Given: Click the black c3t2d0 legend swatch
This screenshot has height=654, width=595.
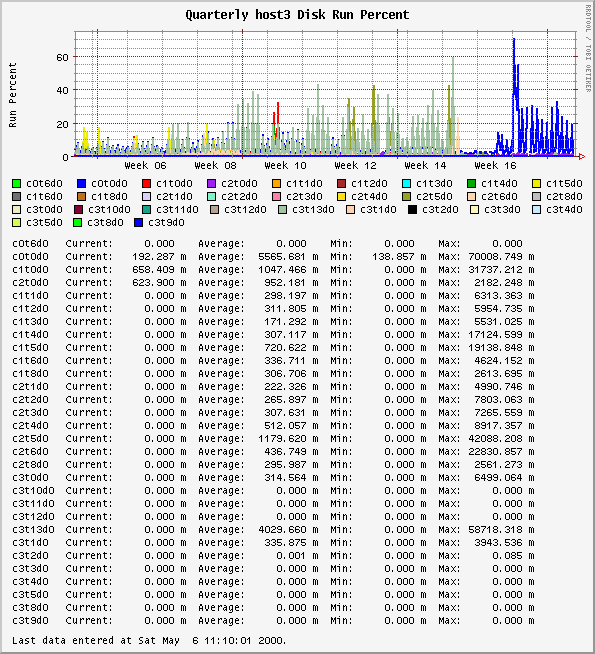Looking at the screenshot, I should point(412,209).
